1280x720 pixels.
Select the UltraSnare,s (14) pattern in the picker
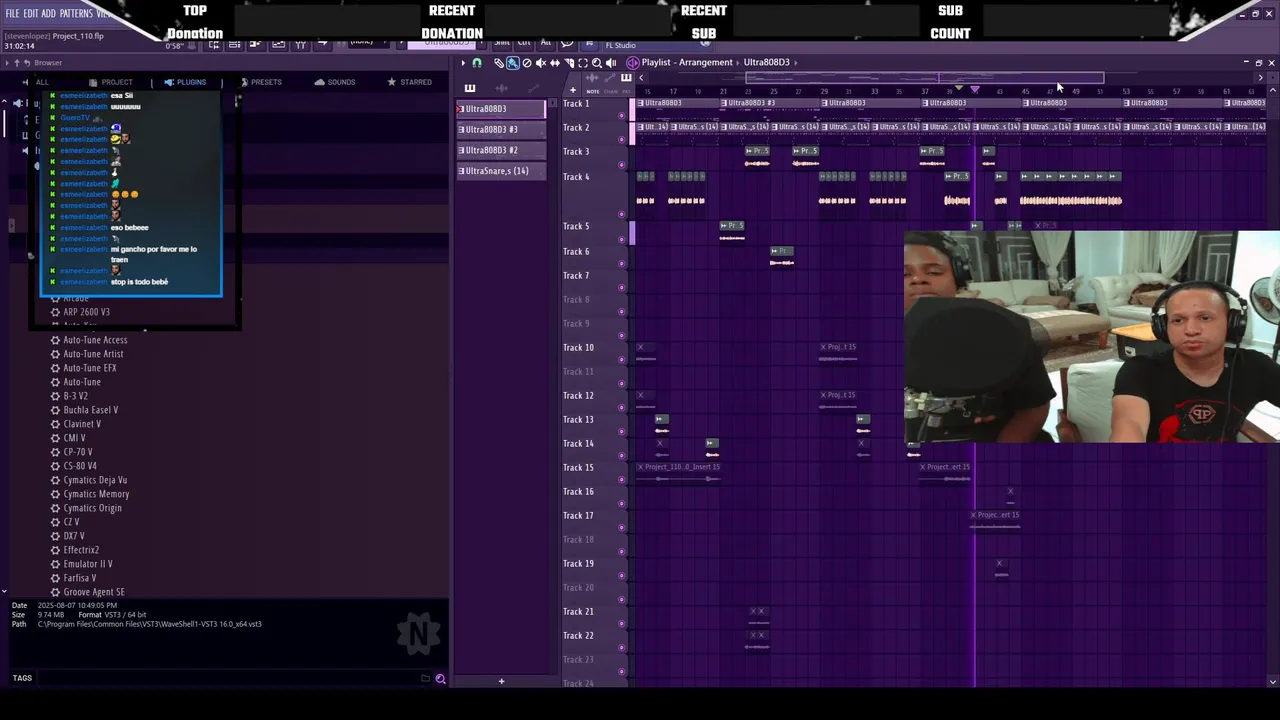tap(501, 171)
